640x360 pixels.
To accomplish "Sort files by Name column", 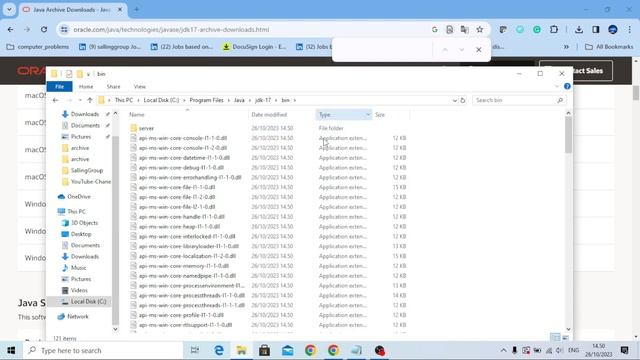I will 188,115.
